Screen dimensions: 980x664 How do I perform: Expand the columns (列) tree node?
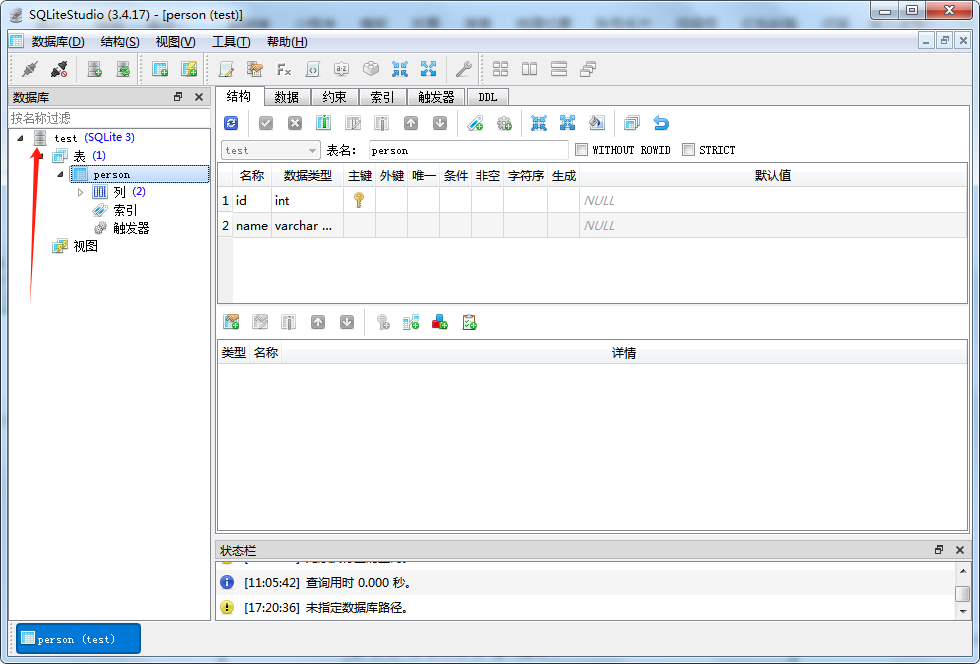81,192
